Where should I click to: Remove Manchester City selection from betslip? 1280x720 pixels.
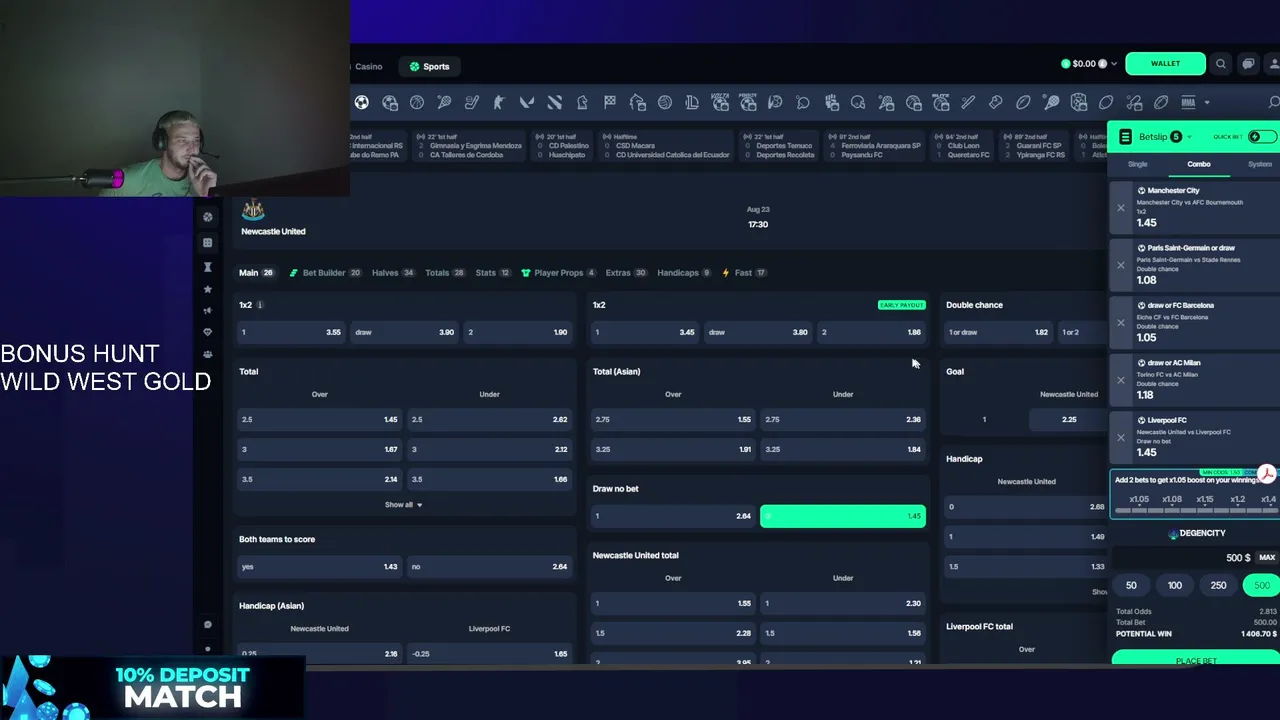click(1121, 208)
